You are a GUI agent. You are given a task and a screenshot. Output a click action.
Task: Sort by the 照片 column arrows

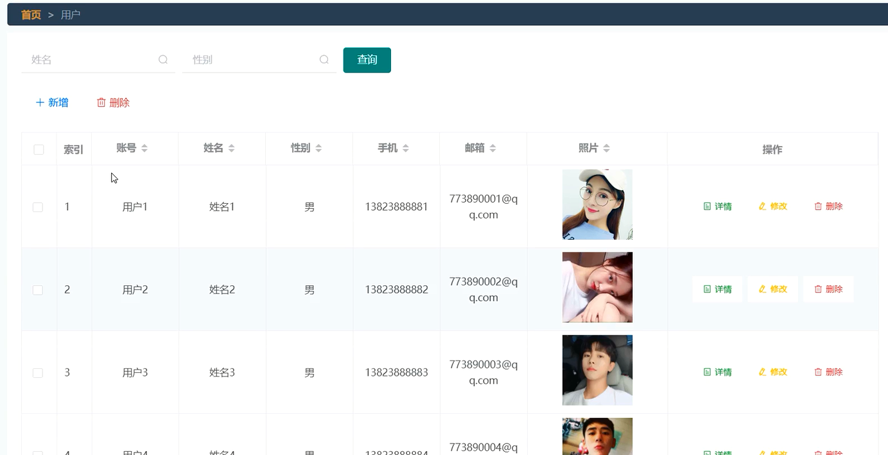click(x=607, y=148)
